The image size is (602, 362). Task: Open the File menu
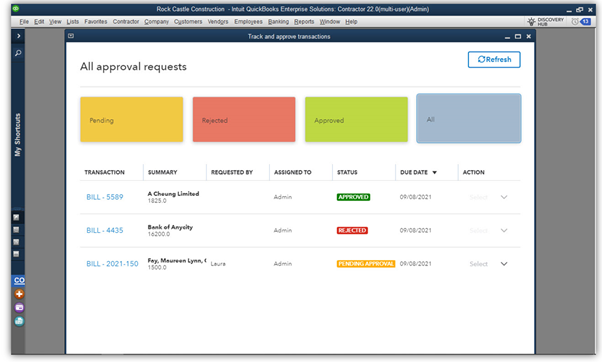[x=24, y=21]
